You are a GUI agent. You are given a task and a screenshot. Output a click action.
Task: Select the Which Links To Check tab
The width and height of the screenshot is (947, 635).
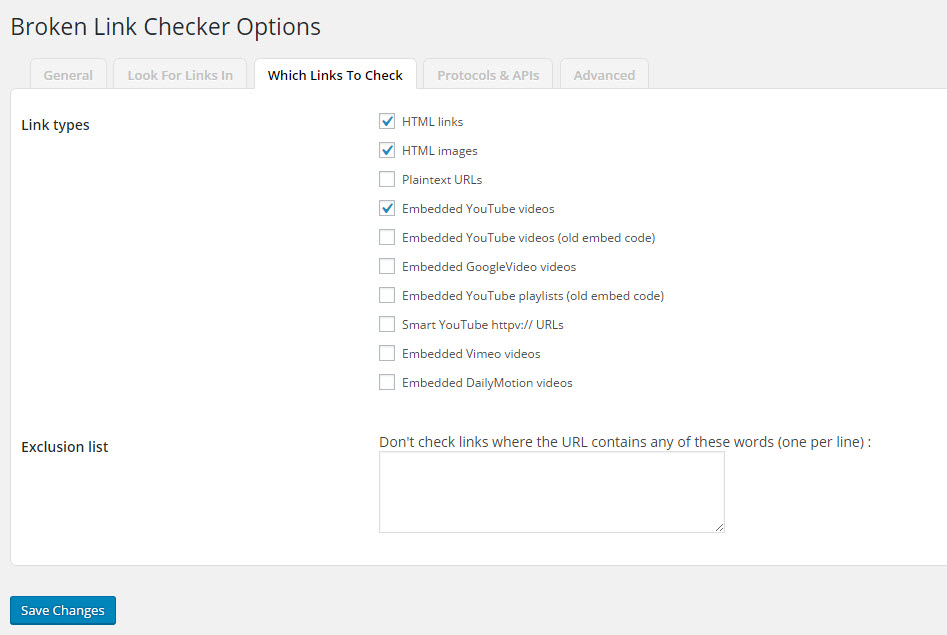tap(335, 75)
